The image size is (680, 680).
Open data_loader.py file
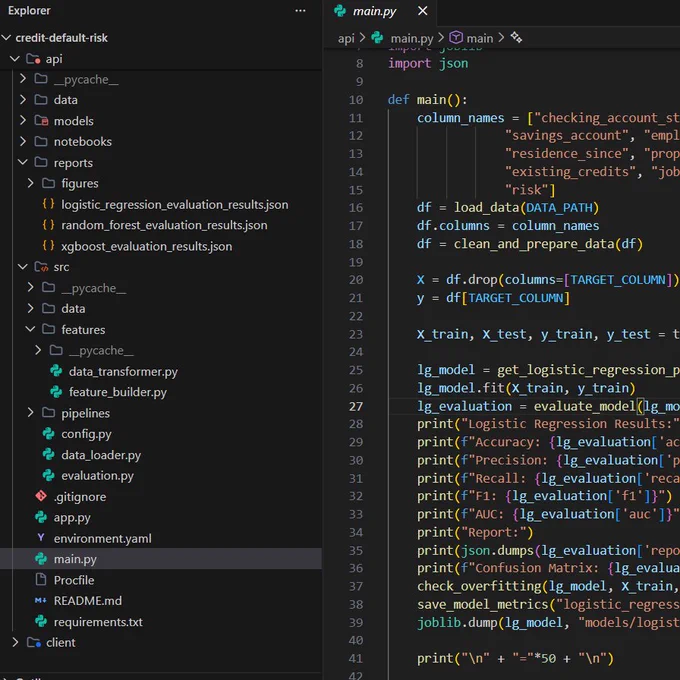(101, 455)
